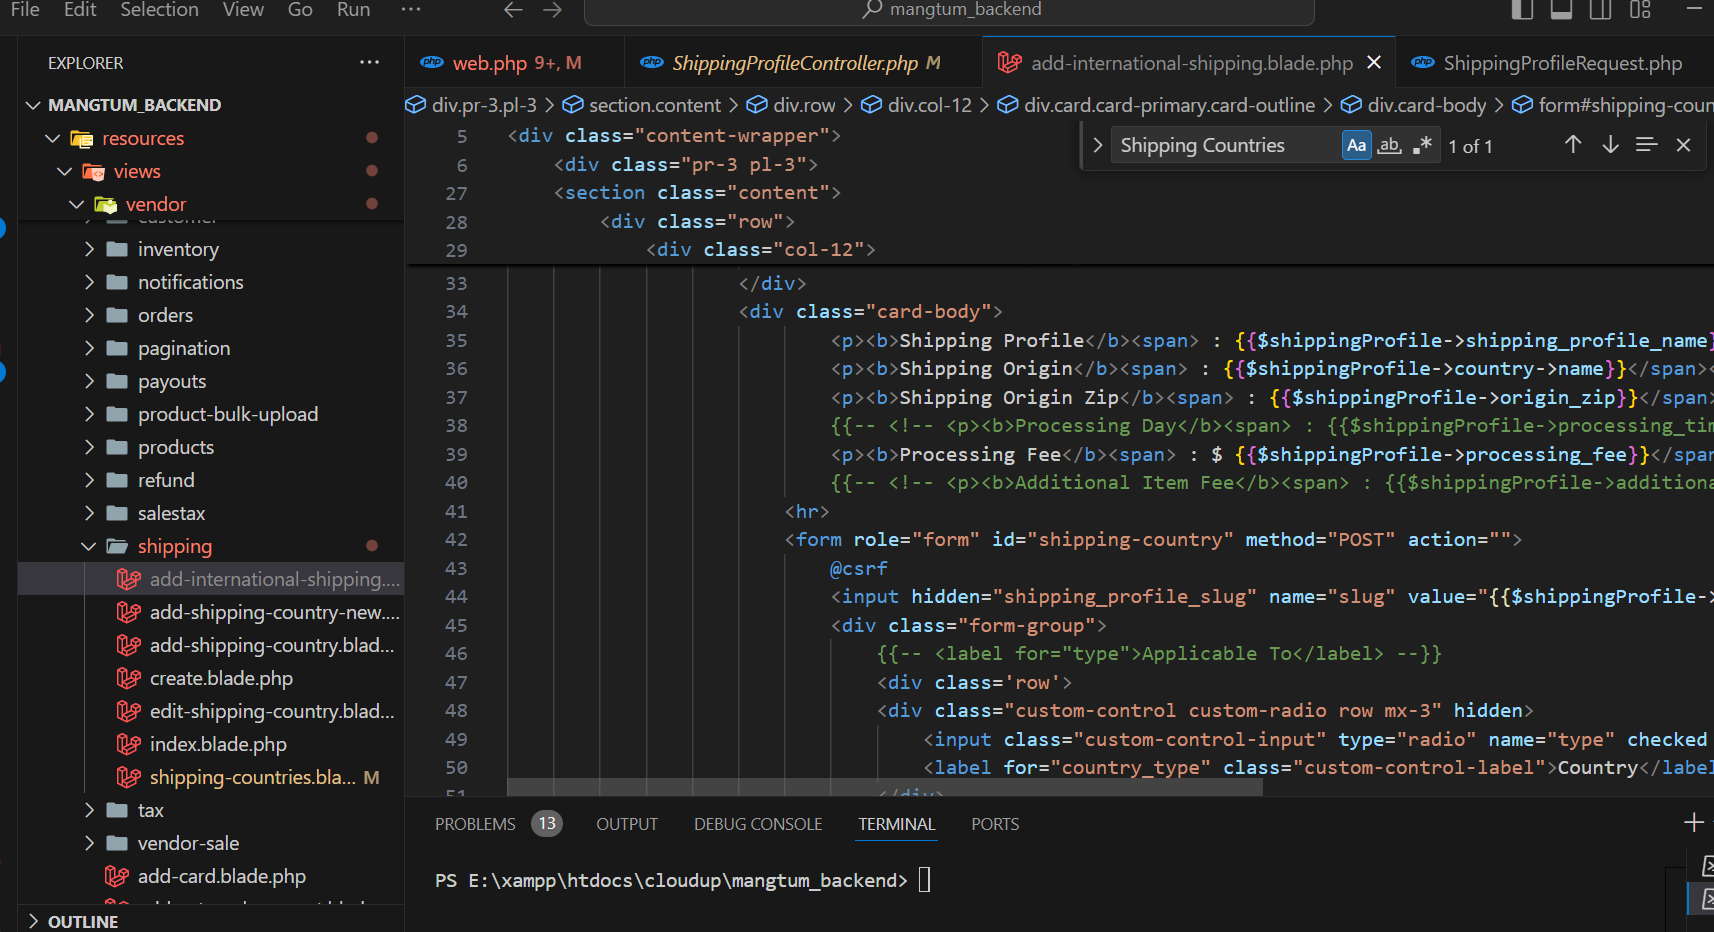Screen dimensions: 1714x932
Task: Open the PROBLEMS panel tab
Action: point(475,824)
